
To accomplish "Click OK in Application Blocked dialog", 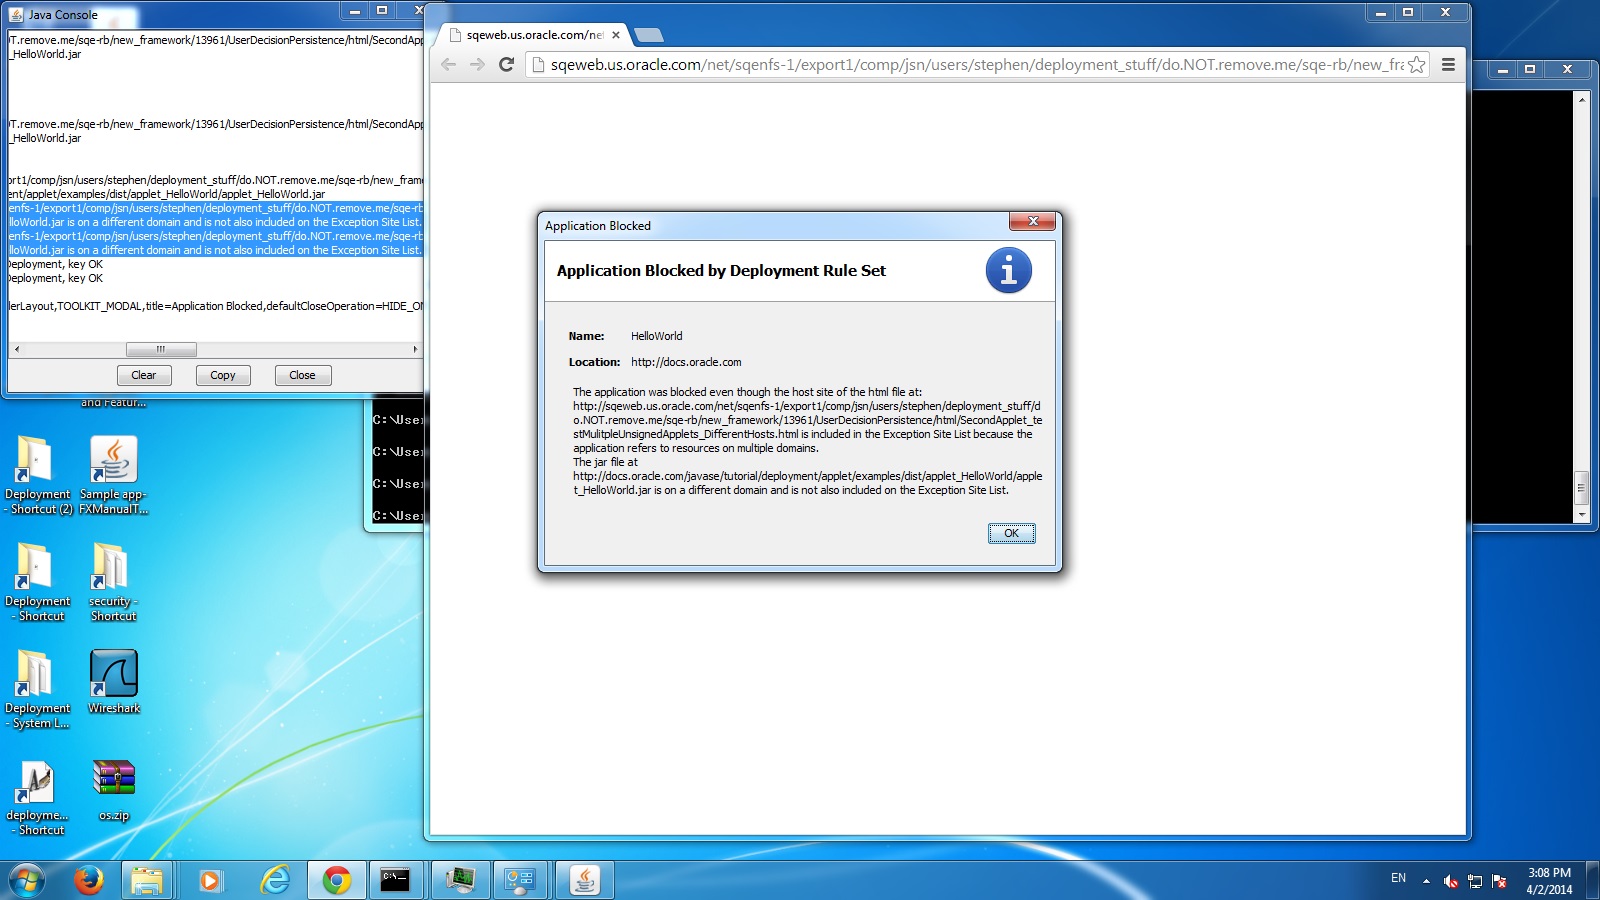I will coord(1011,533).
